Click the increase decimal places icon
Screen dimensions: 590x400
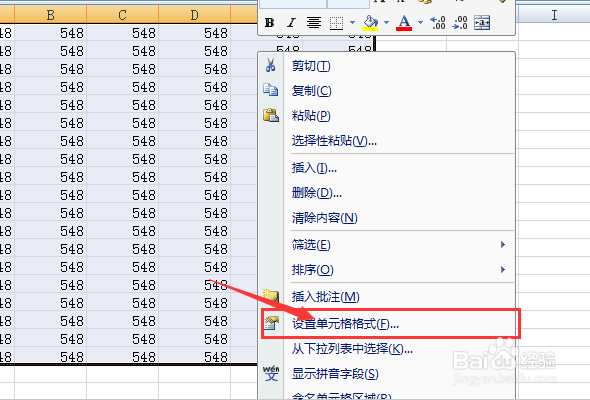[438, 23]
